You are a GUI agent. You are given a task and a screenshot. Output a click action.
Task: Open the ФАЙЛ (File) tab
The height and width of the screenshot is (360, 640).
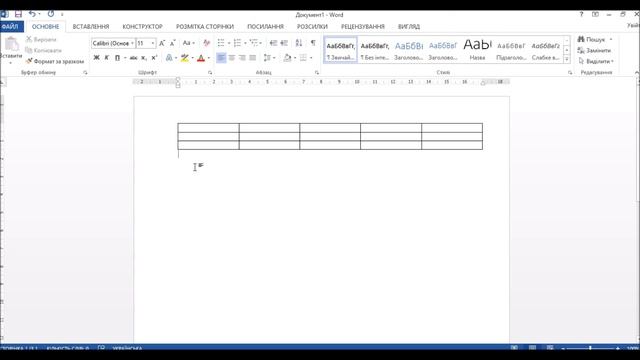tap(10, 27)
